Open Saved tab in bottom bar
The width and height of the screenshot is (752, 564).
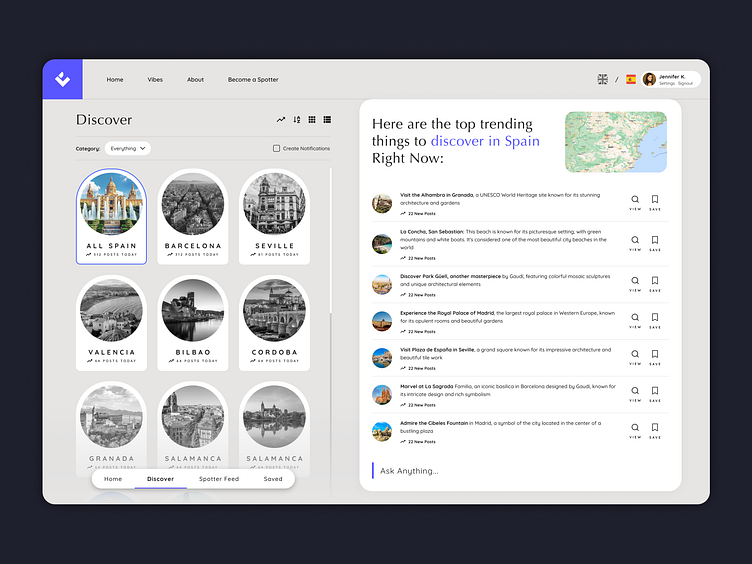pos(273,479)
